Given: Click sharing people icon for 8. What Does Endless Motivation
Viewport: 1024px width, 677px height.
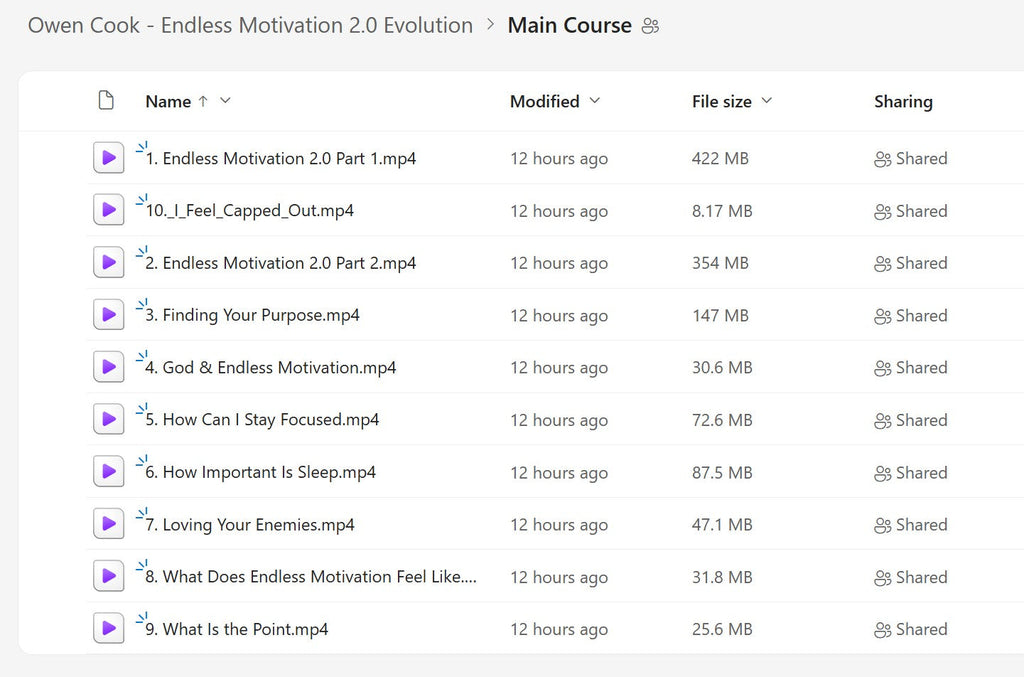Looking at the screenshot, I should point(882,577).
